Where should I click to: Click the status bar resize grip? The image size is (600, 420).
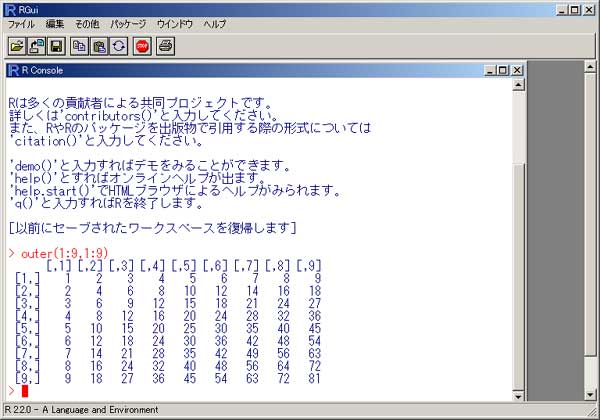pyautogui.click(x=592, y=412)
